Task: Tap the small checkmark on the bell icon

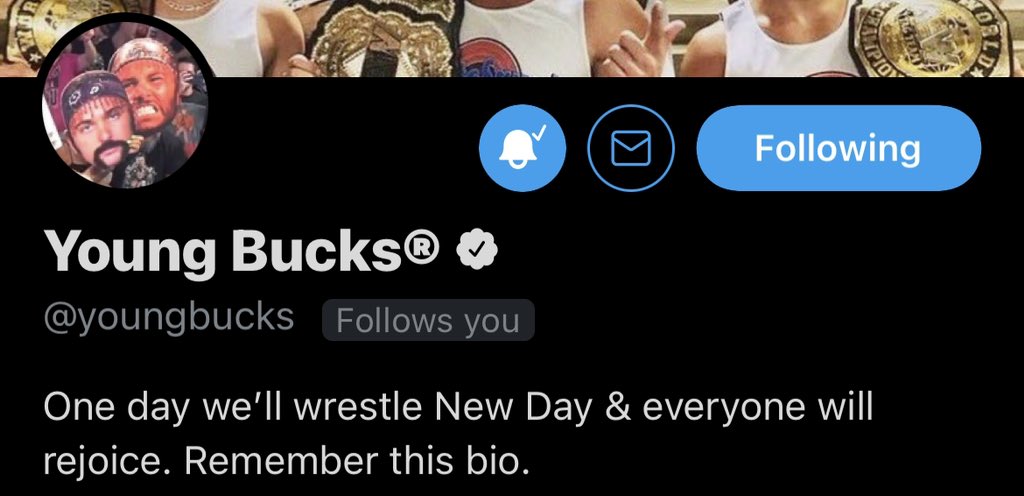Action: [x=539, y=134]
